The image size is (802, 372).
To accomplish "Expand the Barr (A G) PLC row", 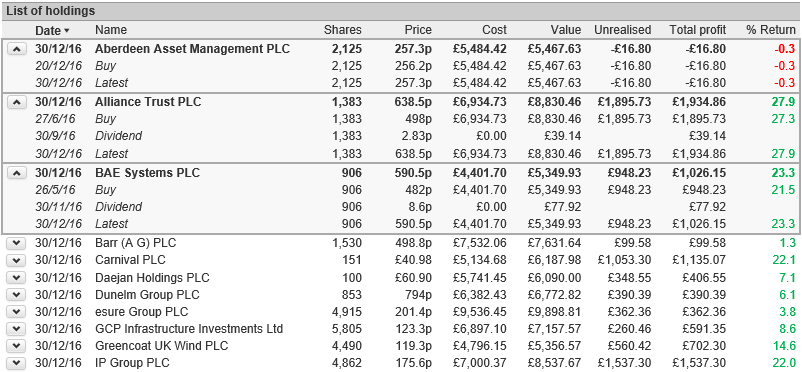I will tap(17, 243).
